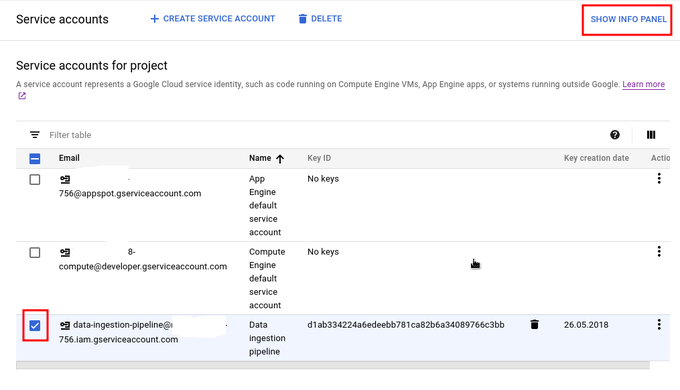Click 756.iam.gserviceaccount.com email text
The image size is (680, 390).
coord(118,339)
